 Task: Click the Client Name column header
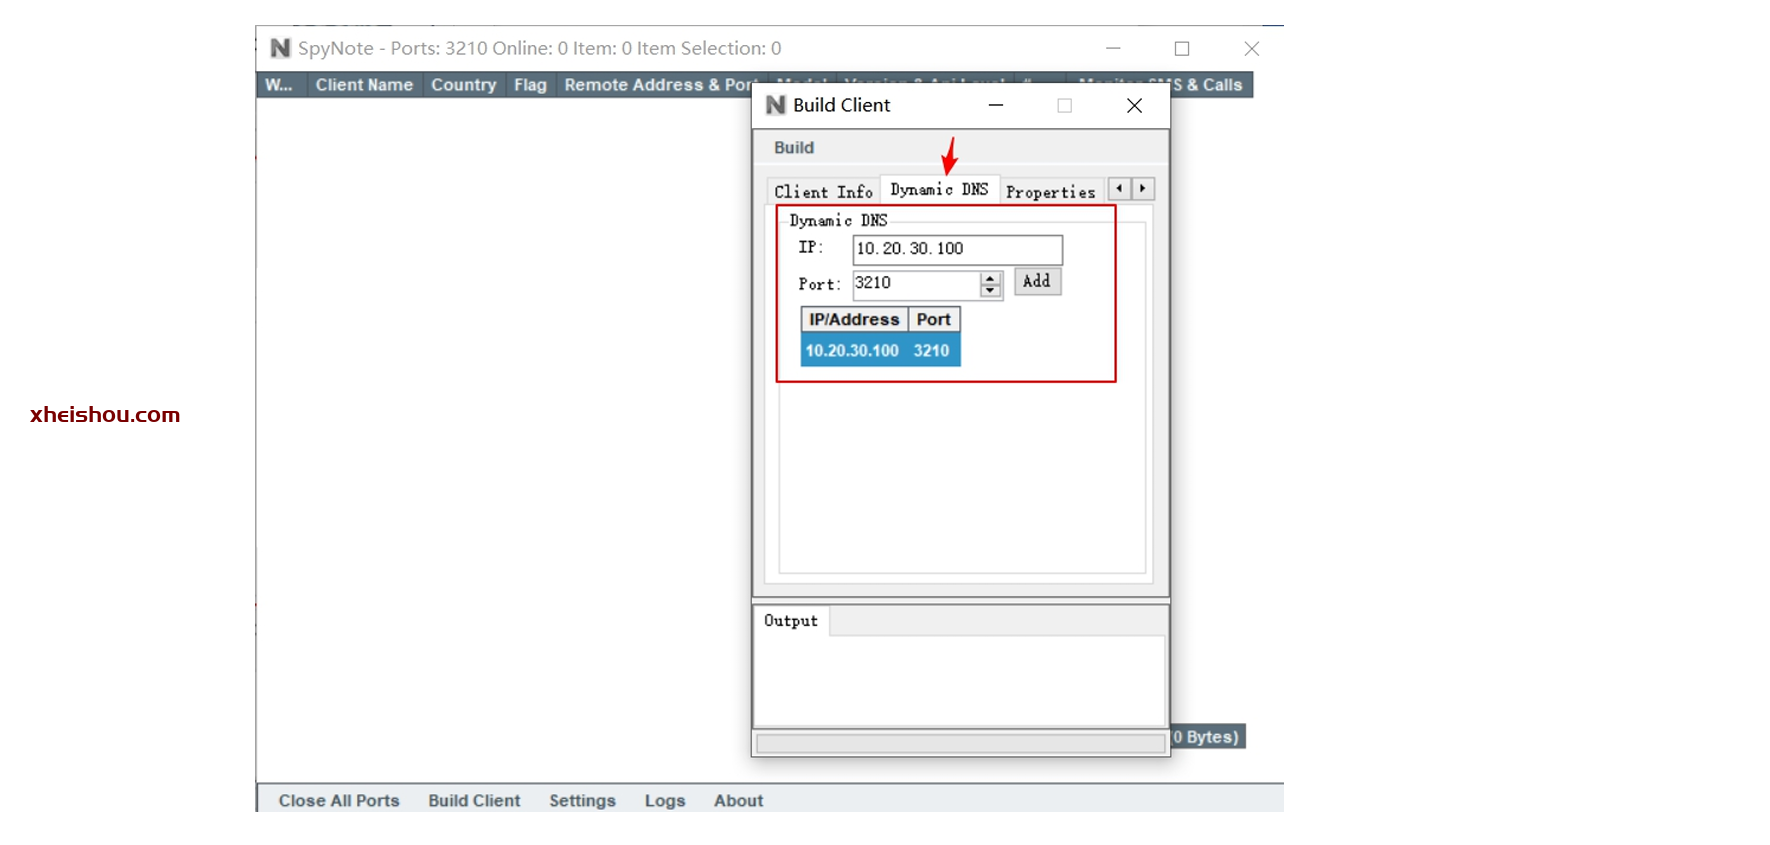(364, 85)
